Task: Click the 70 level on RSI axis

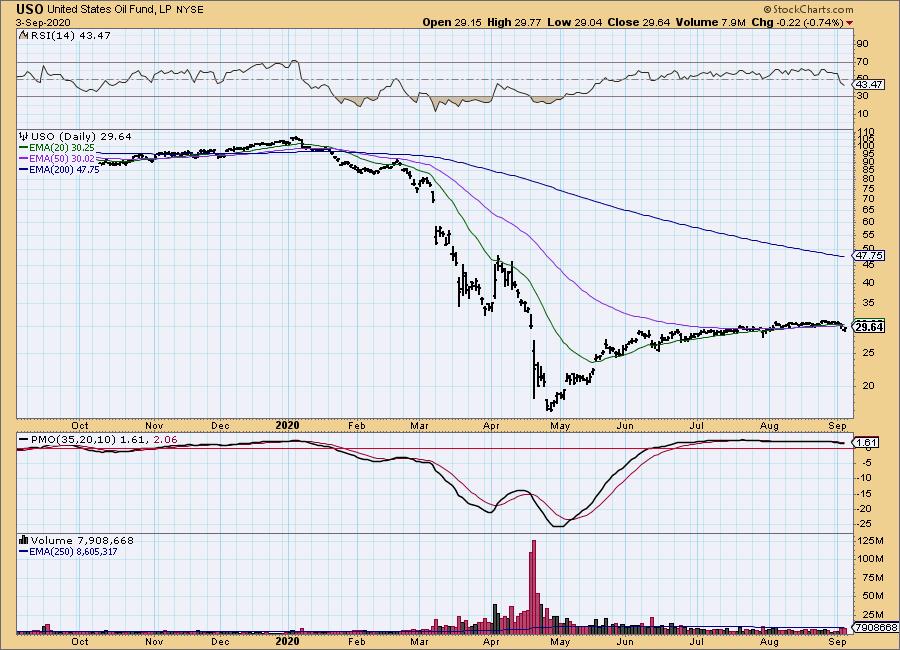Action: pyautogui.click(x=863, y=61)
